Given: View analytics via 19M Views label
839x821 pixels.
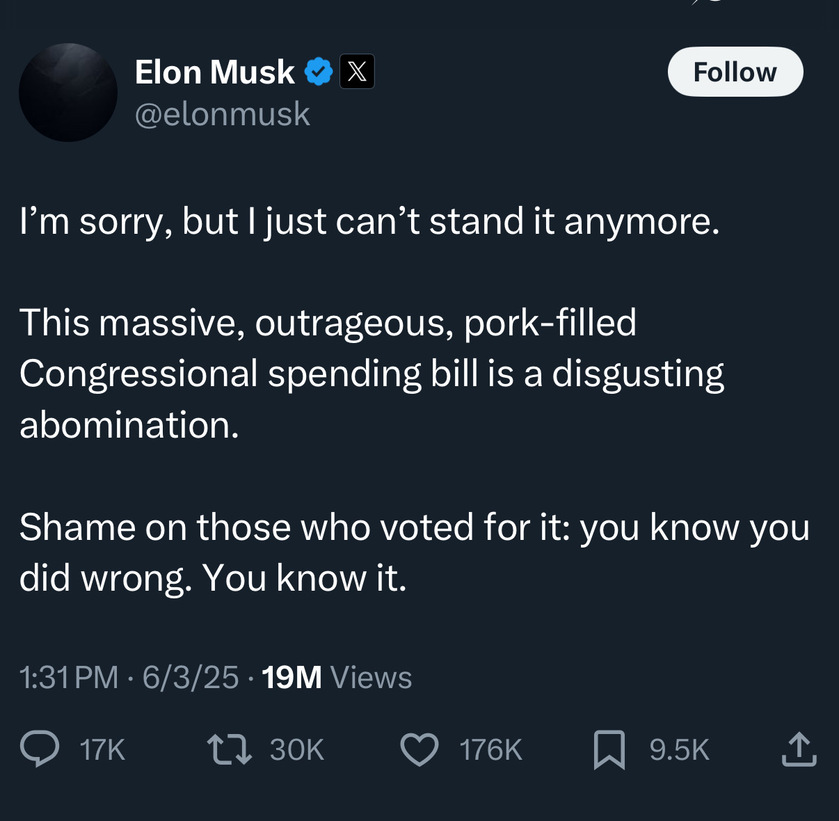Looking at the screenshot, I should click(337, 677).
